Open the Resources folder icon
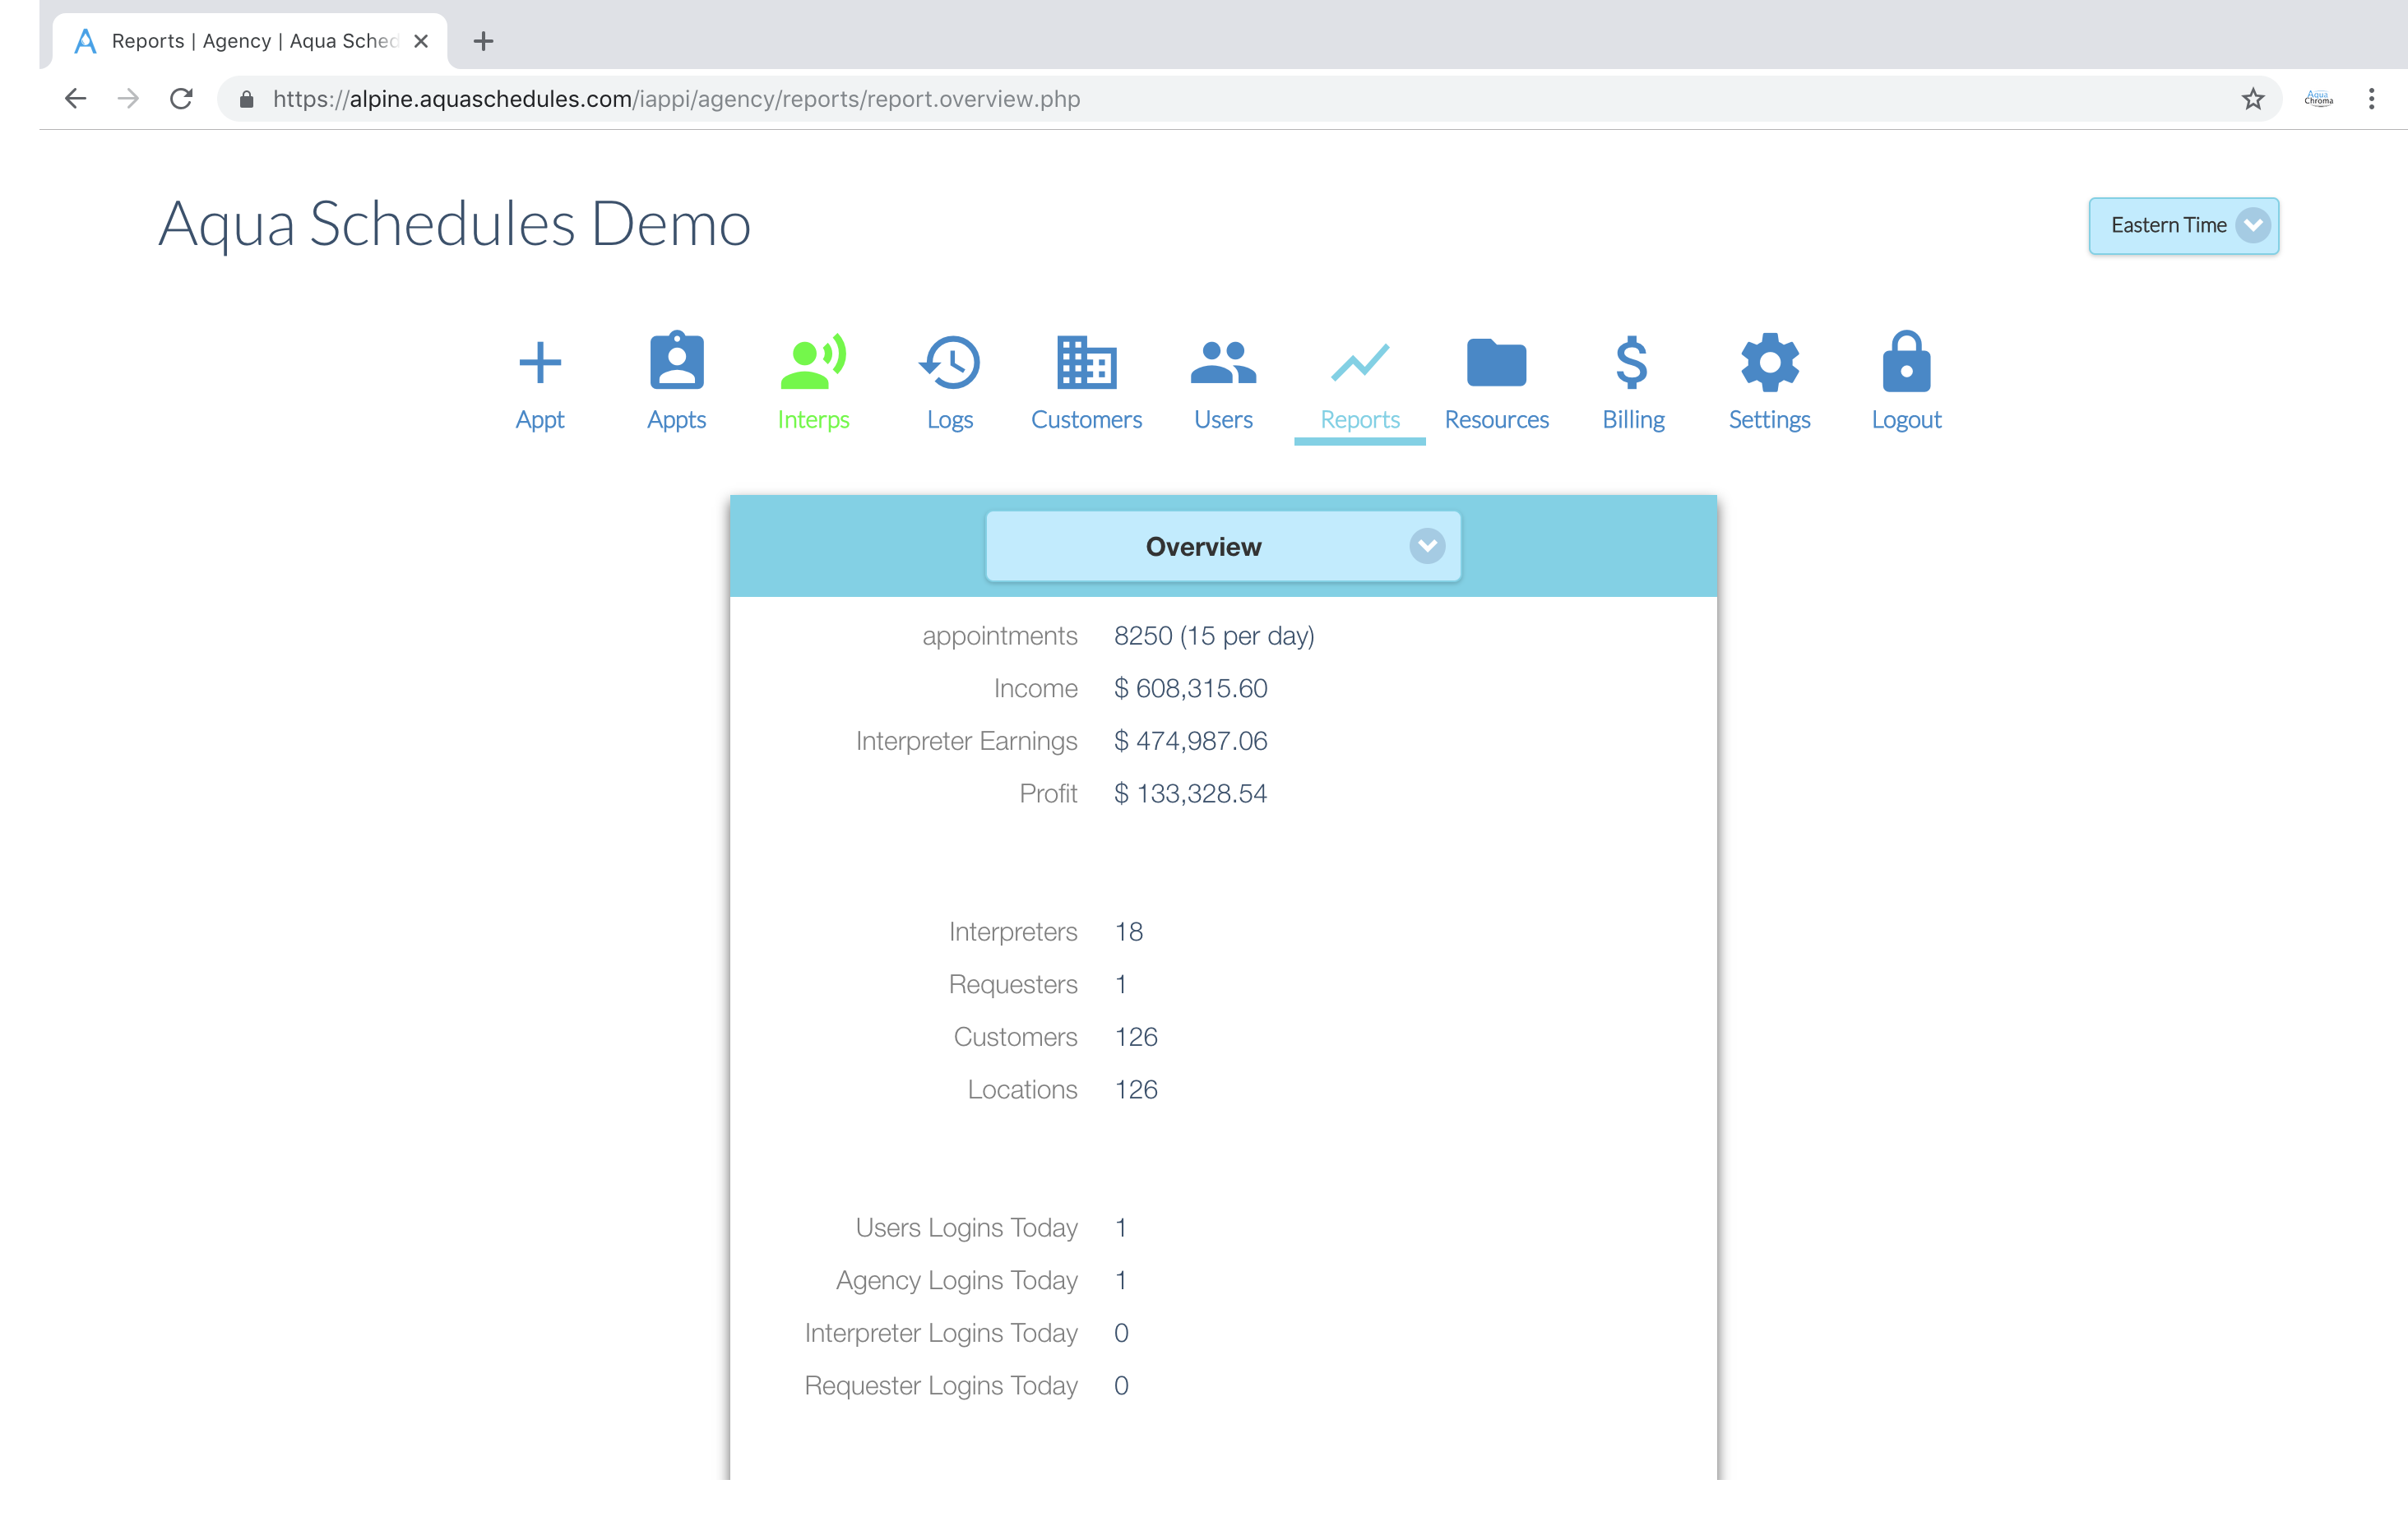The height and width of the screenshot is (1526, 2408). click(x=1496, y=362)
